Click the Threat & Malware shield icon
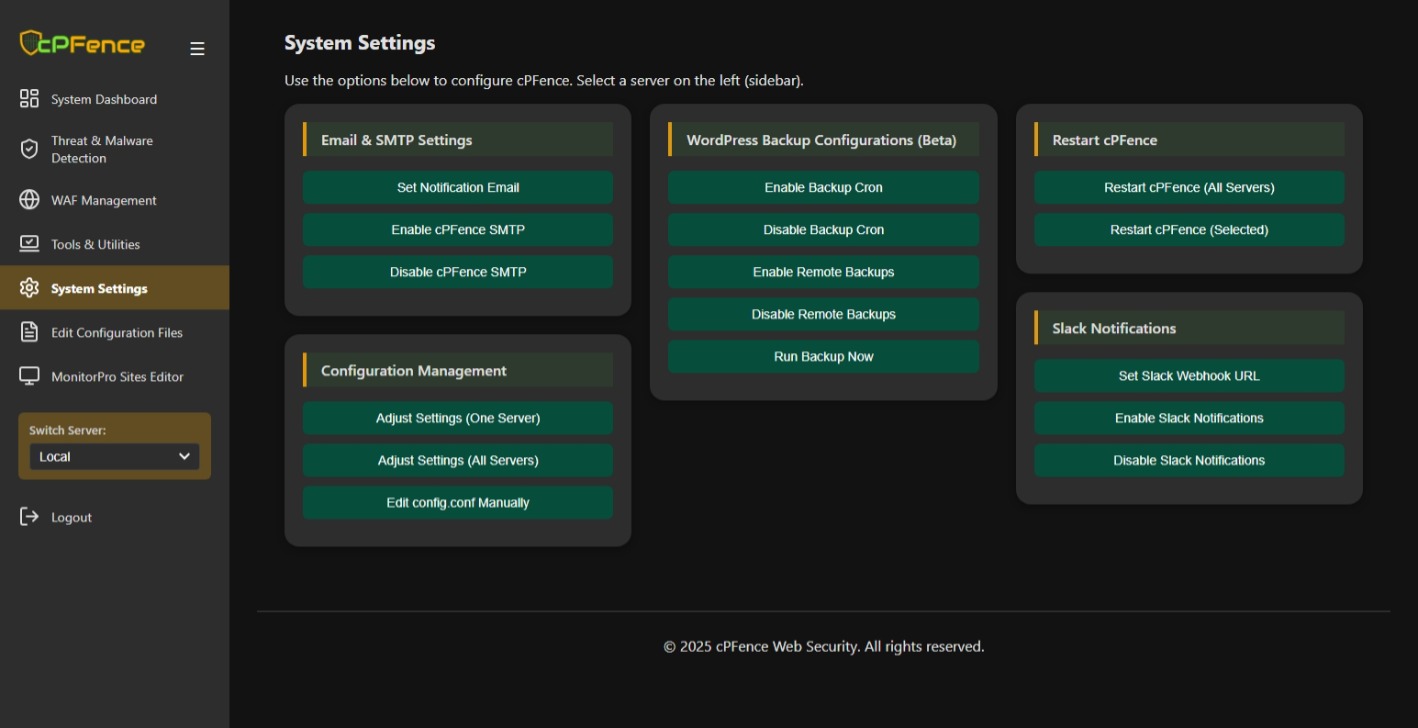This screenshot has width=1418, height=728. click(x=29, y=149)
